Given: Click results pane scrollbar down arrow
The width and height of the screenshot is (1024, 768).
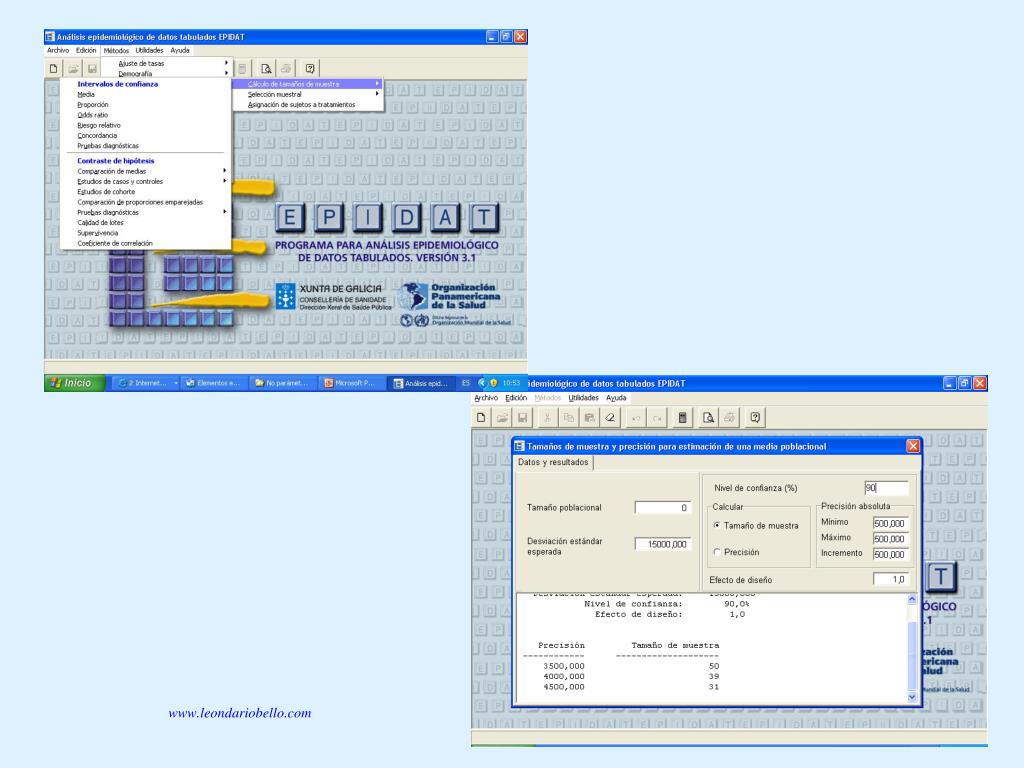Looking at the screenshot, I should pos(912,697).
